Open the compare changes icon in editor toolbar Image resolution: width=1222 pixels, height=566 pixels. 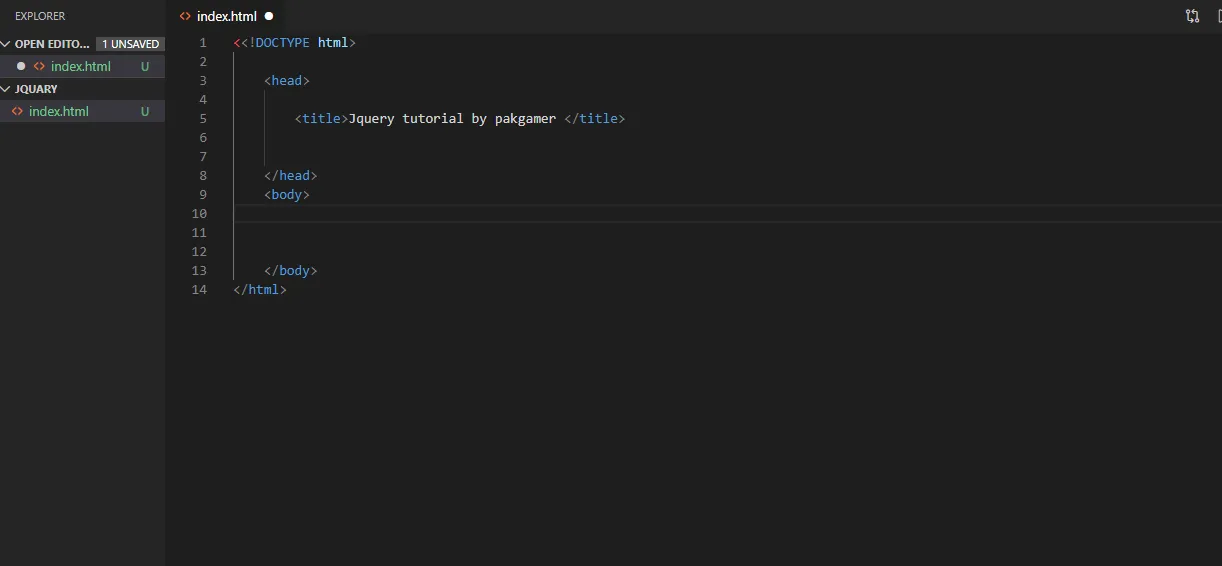(1192, 16)
